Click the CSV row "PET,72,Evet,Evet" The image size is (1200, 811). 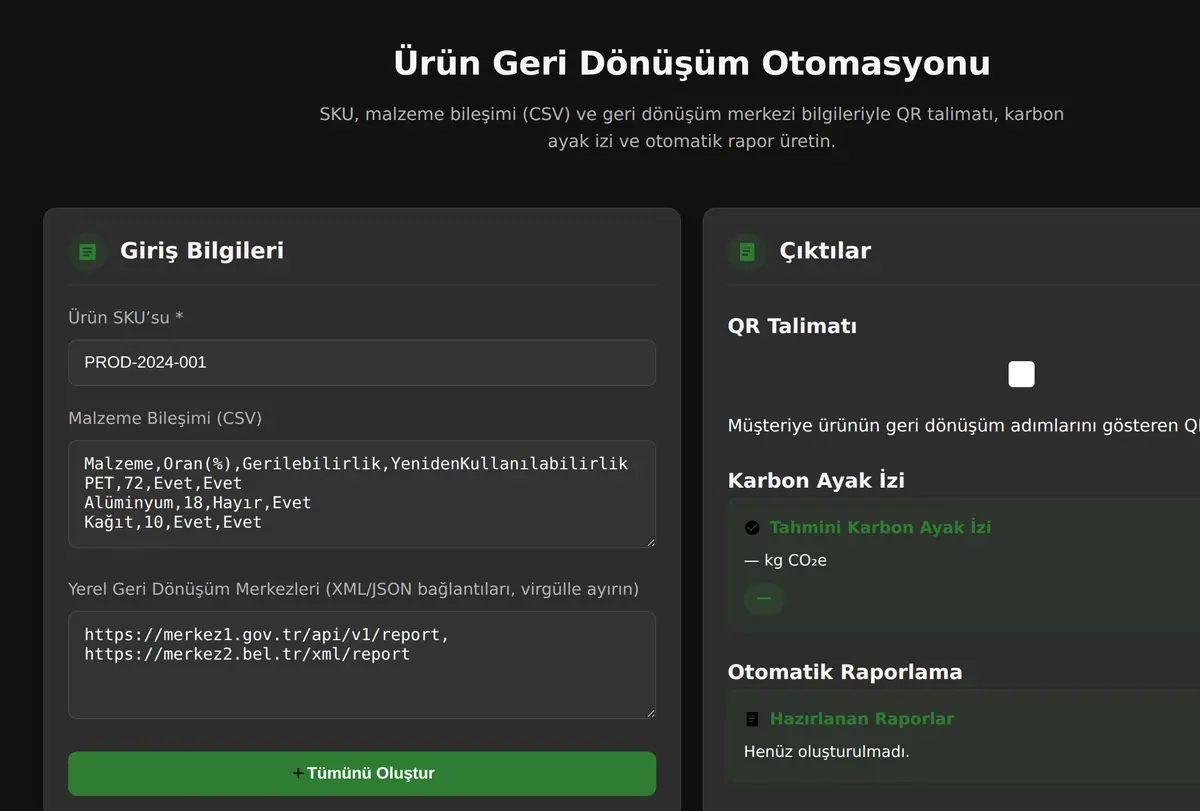click(163, 483)
